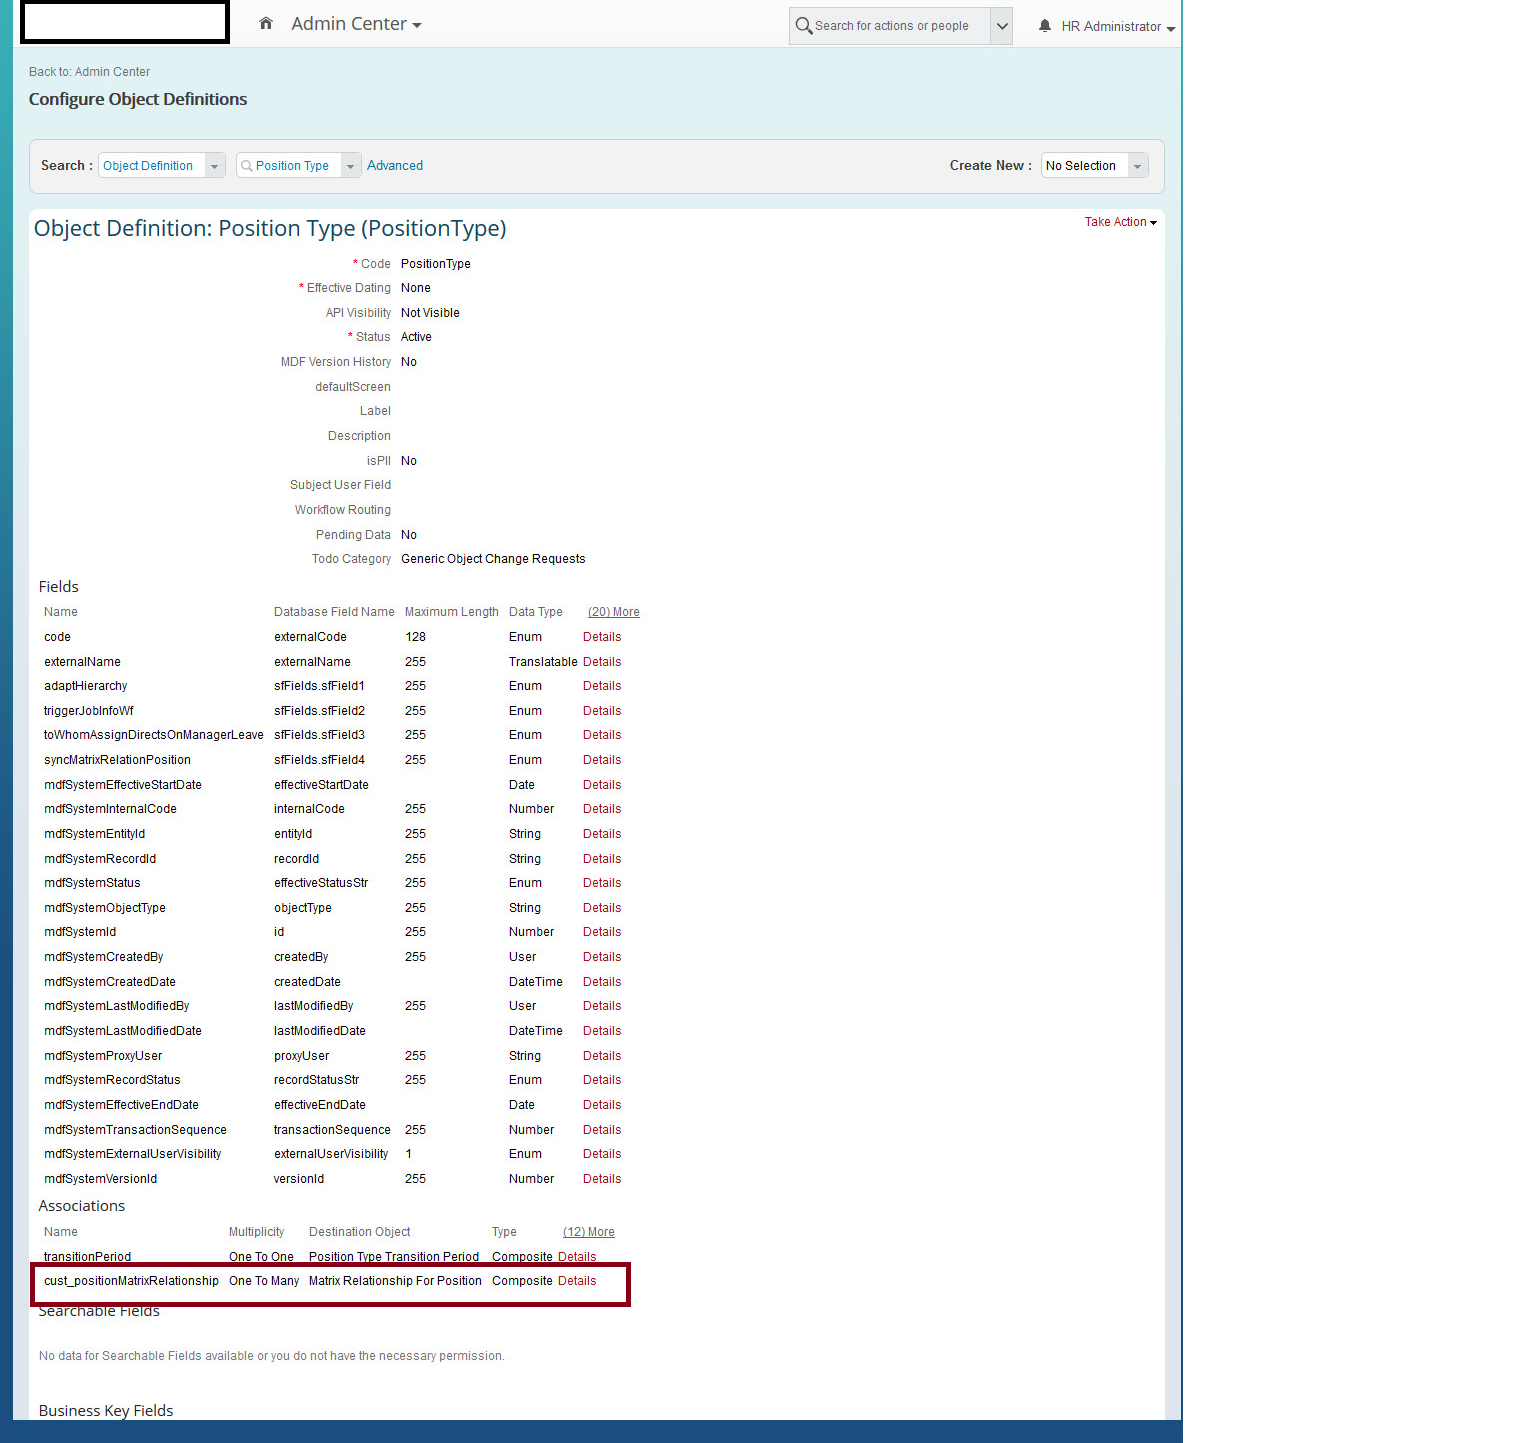Open Details for code field

tap(602, 637)
